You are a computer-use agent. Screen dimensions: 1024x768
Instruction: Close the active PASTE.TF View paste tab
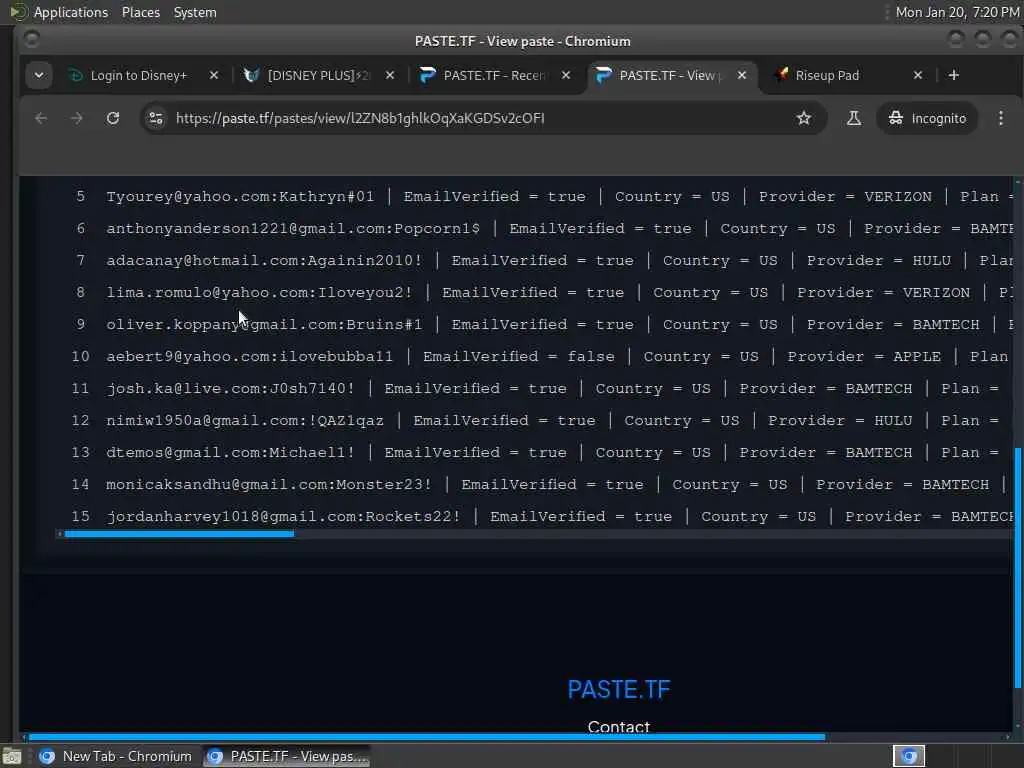tap(742, 75)
